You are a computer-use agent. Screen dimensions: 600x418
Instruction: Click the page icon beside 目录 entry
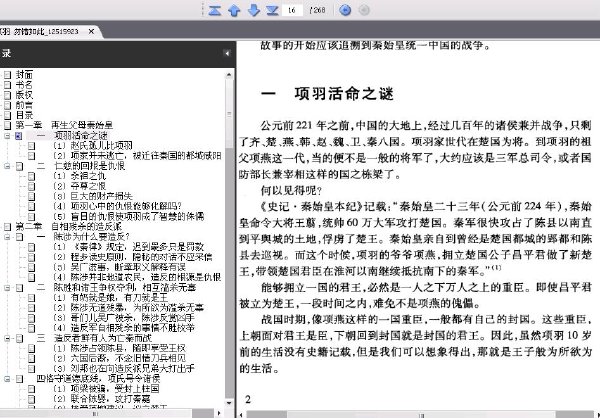8,115
